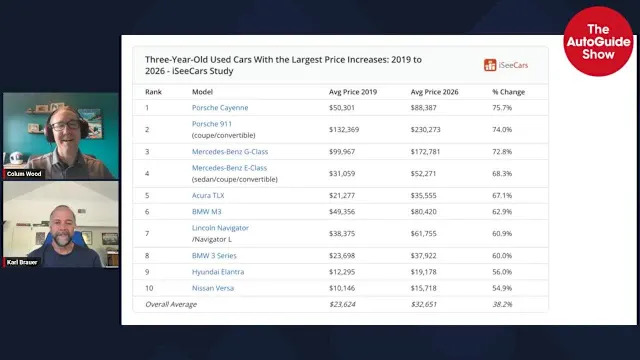The image size is (640, 360).
Task: Click the $15,718 price cell
Action: (x=424, y=288)
